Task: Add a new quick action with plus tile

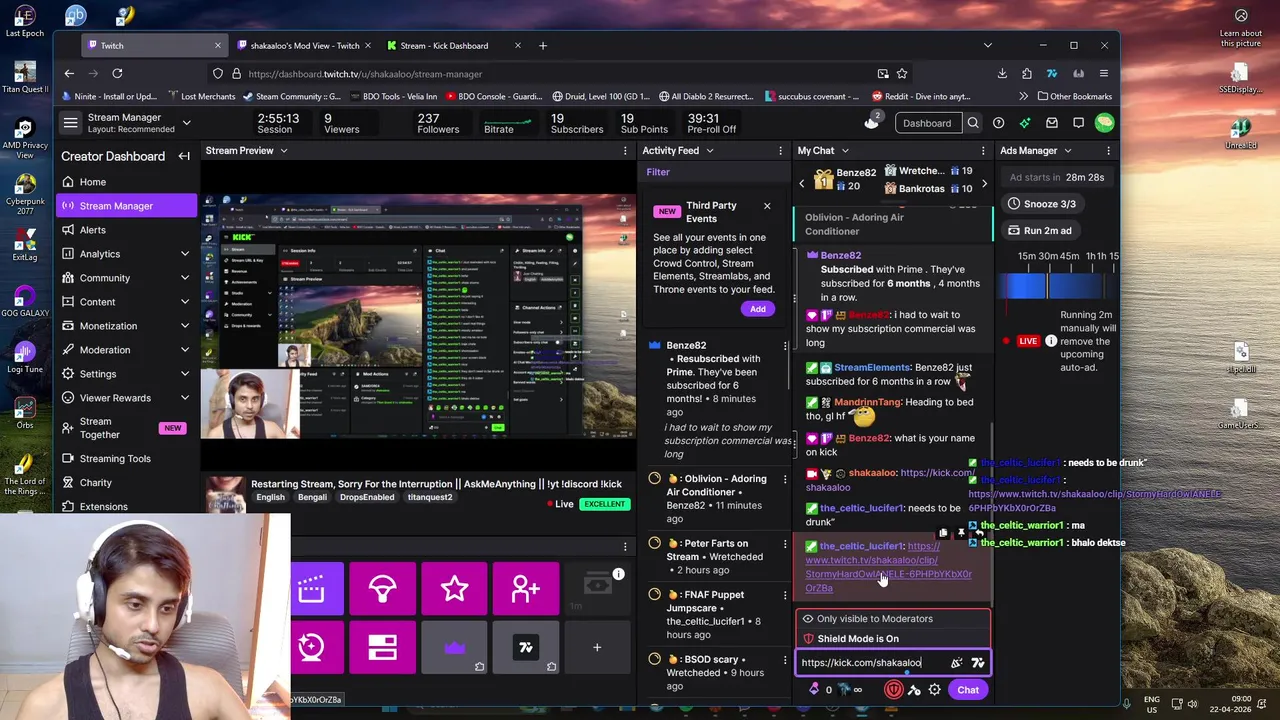Action: (x=597, y=647)
